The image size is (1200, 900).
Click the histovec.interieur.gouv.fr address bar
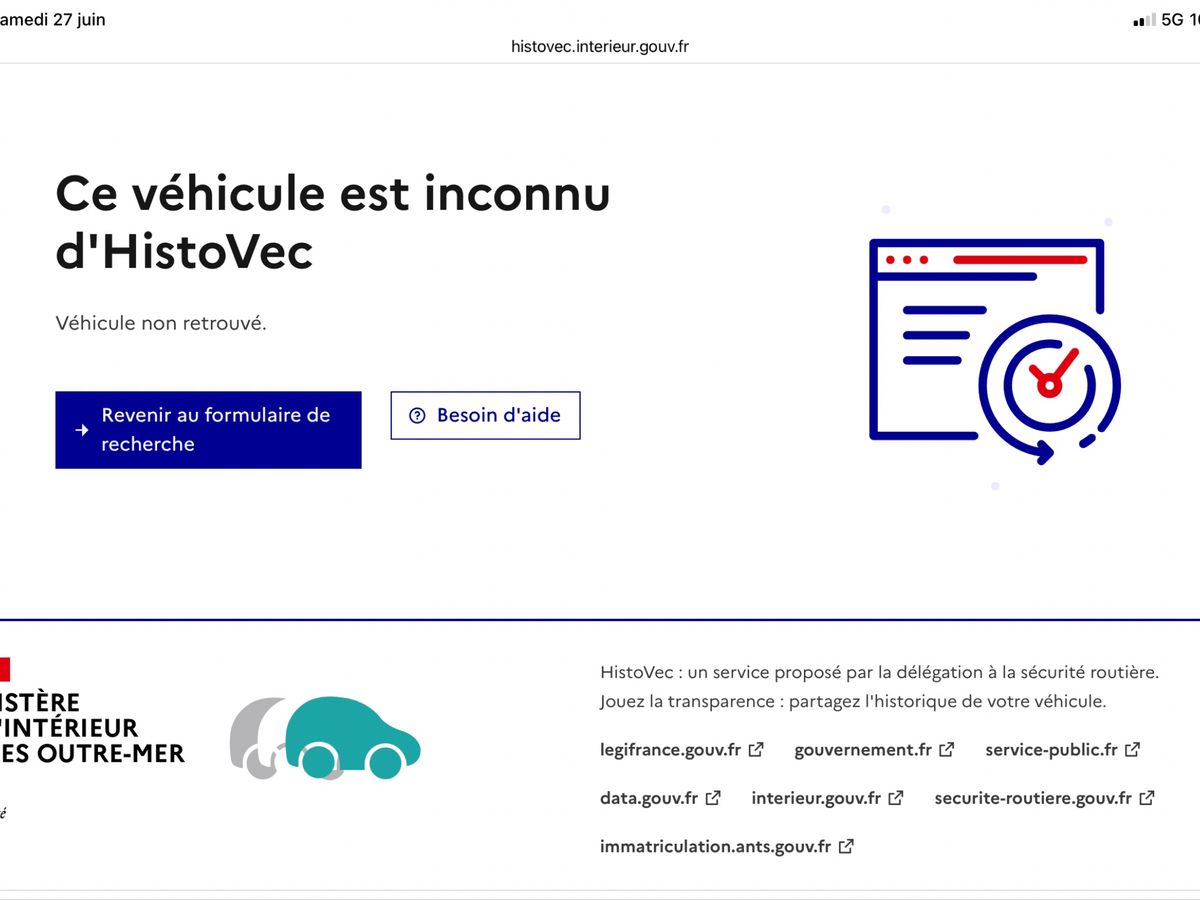pos(600,46)
